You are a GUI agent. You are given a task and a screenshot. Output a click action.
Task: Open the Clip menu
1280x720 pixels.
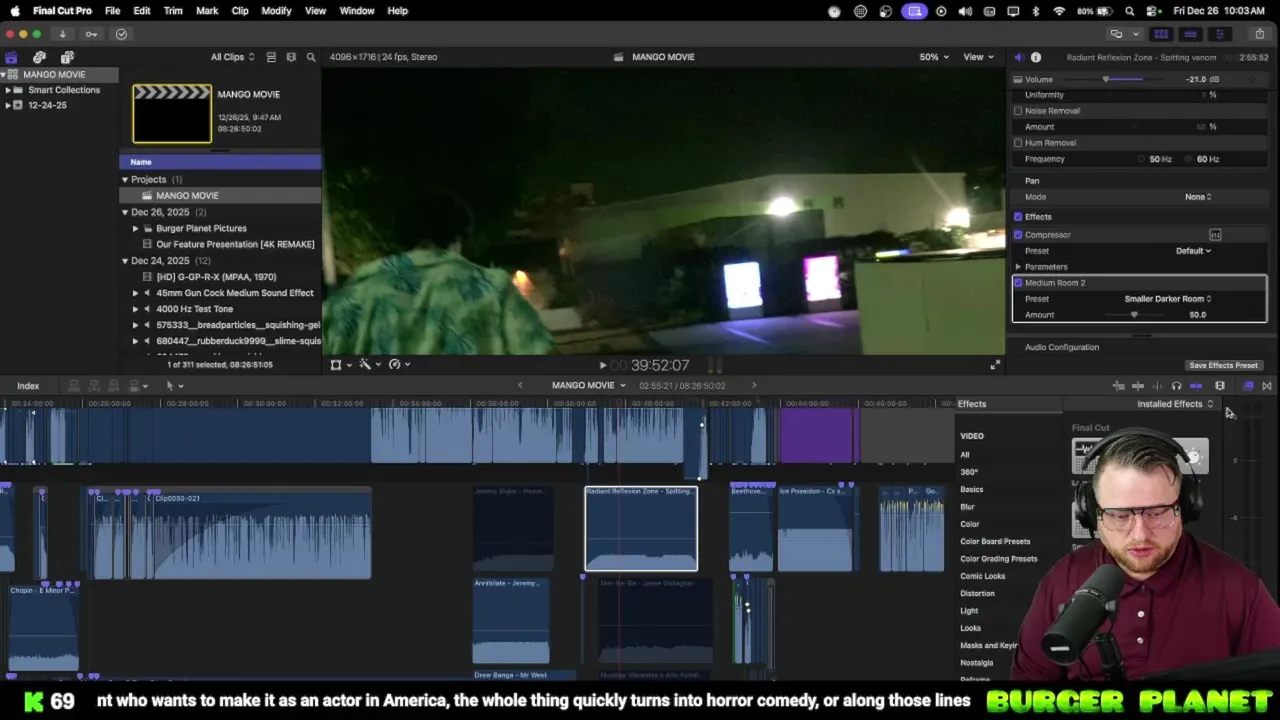240,11
